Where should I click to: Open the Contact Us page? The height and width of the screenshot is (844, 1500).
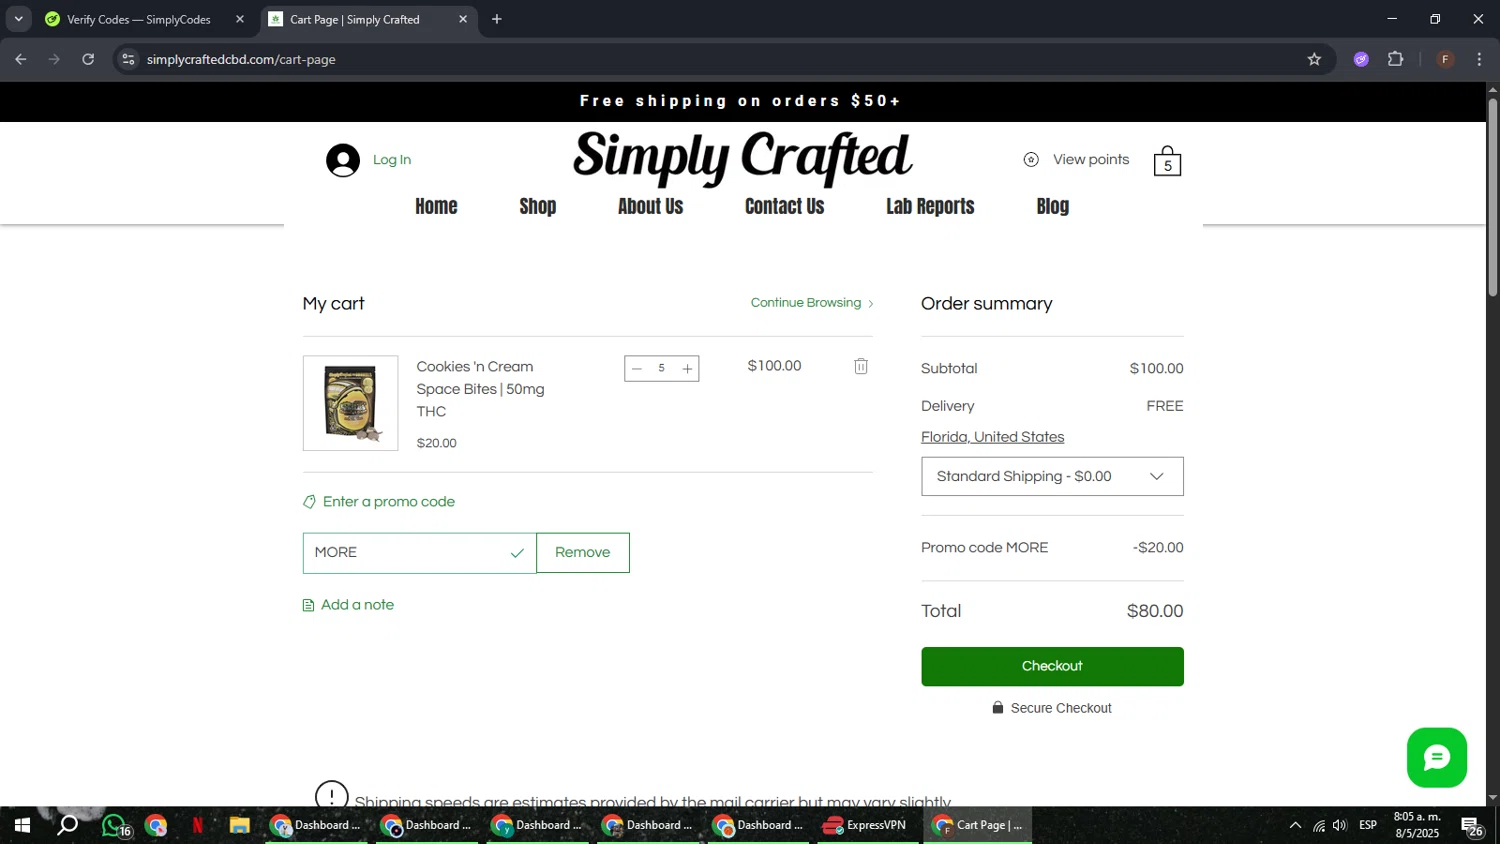click(785, 206)
